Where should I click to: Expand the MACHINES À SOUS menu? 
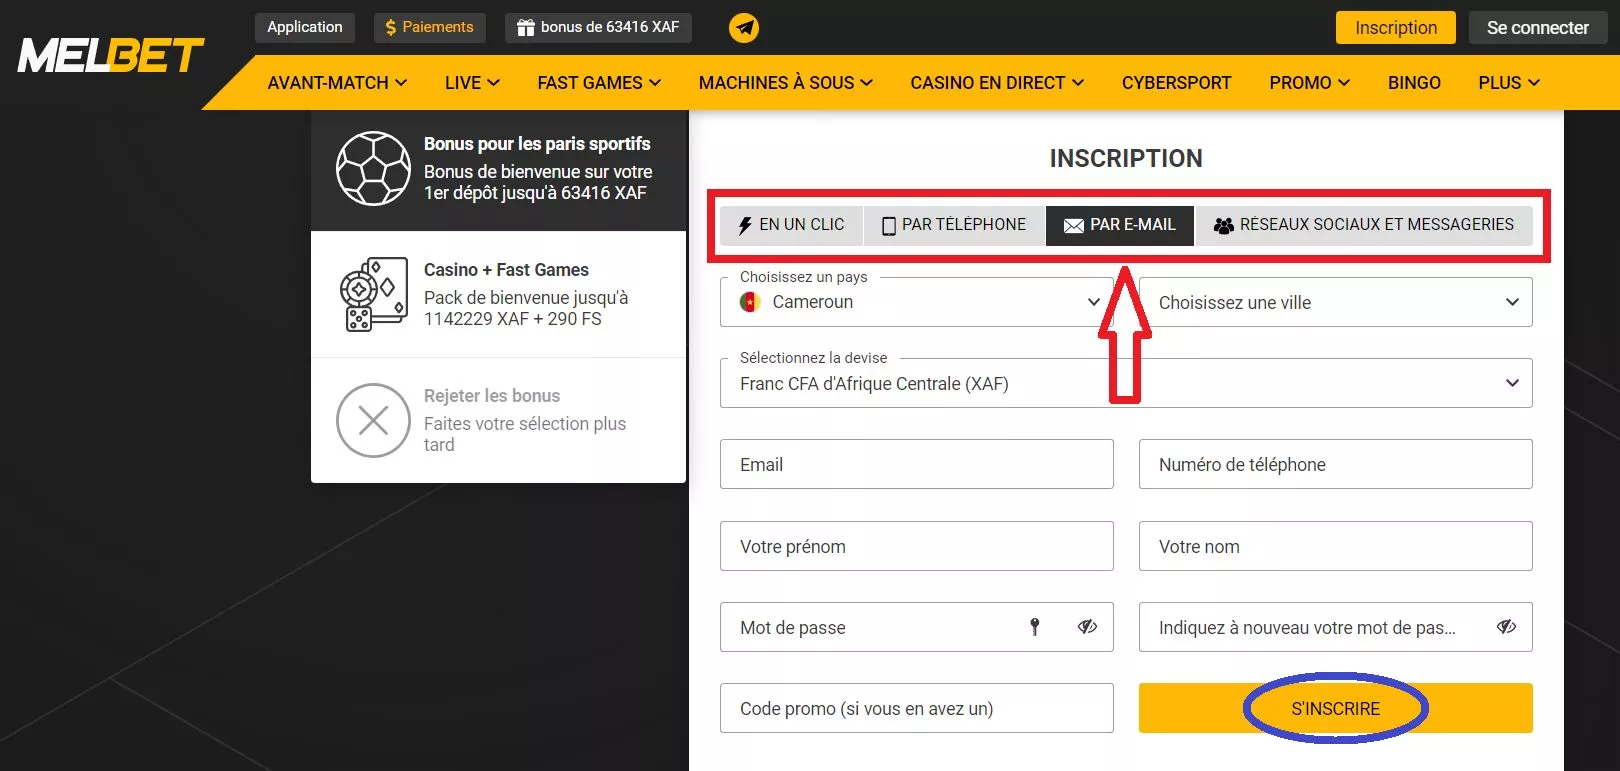pyautogui.click(x=786, y=83)
